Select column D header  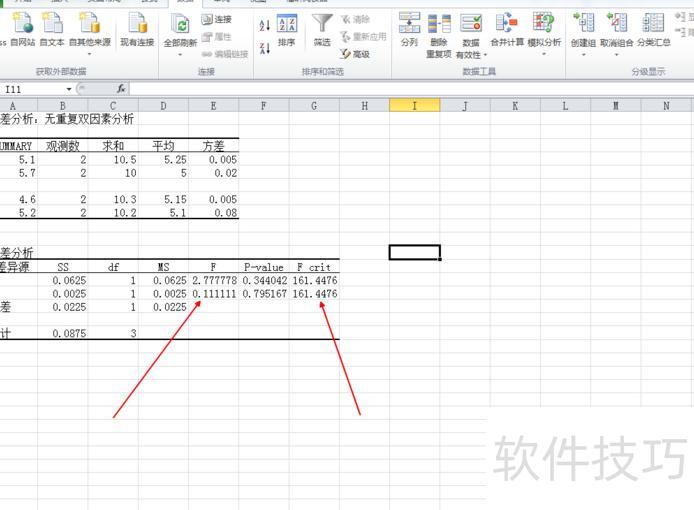pos(163,105)
